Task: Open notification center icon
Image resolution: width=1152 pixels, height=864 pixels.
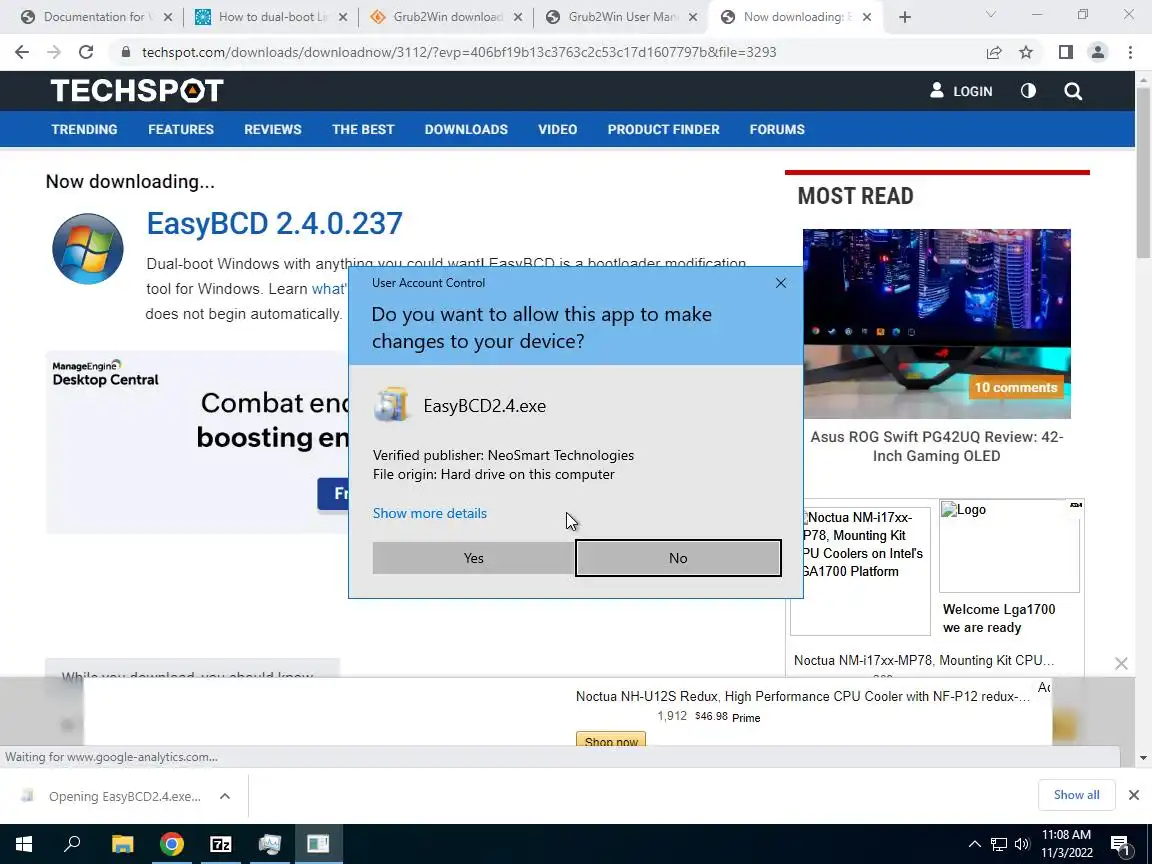Action: (x=1120, y=844)
